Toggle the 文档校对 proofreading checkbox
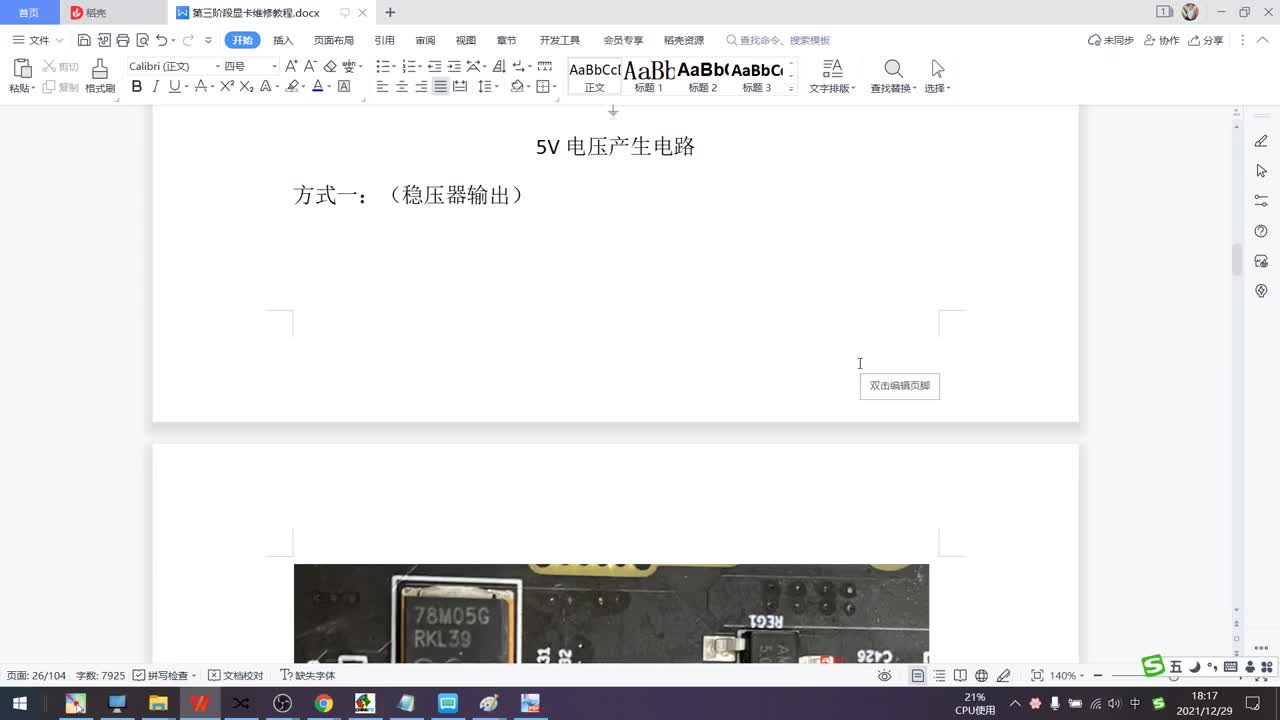Viewport: 1280px width, 720px height. point(214,676)
